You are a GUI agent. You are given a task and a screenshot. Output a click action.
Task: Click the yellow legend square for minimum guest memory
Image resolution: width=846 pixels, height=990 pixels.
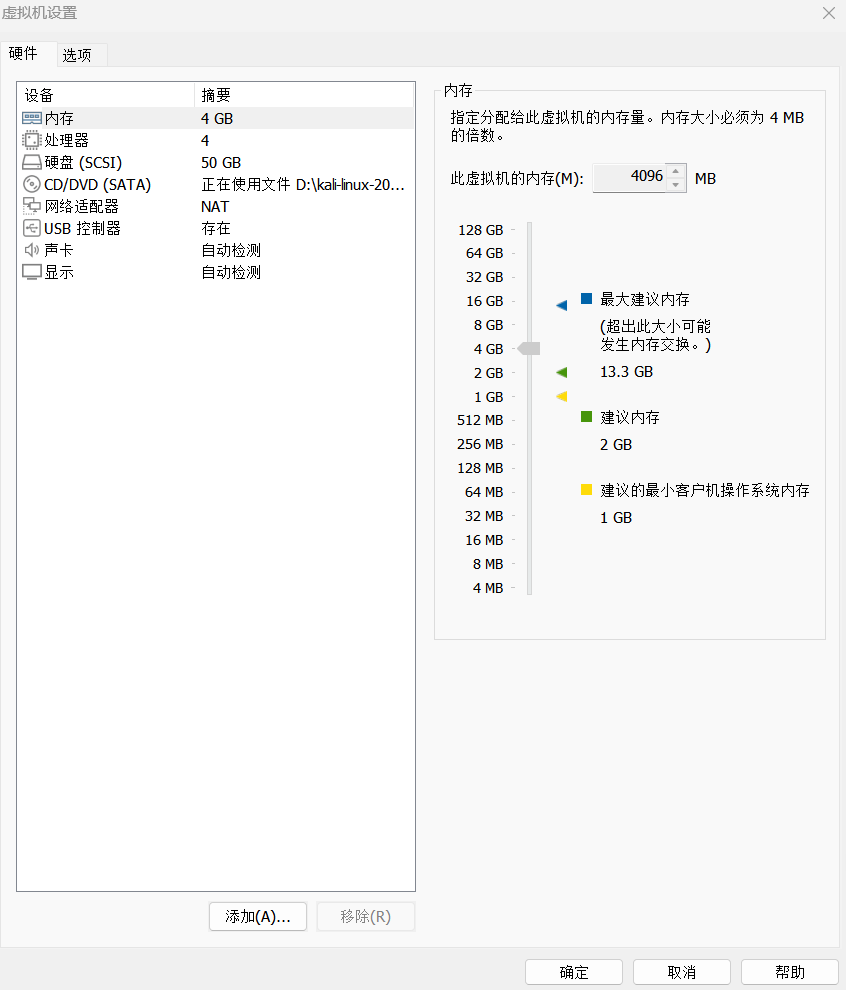tap(587, 489)
